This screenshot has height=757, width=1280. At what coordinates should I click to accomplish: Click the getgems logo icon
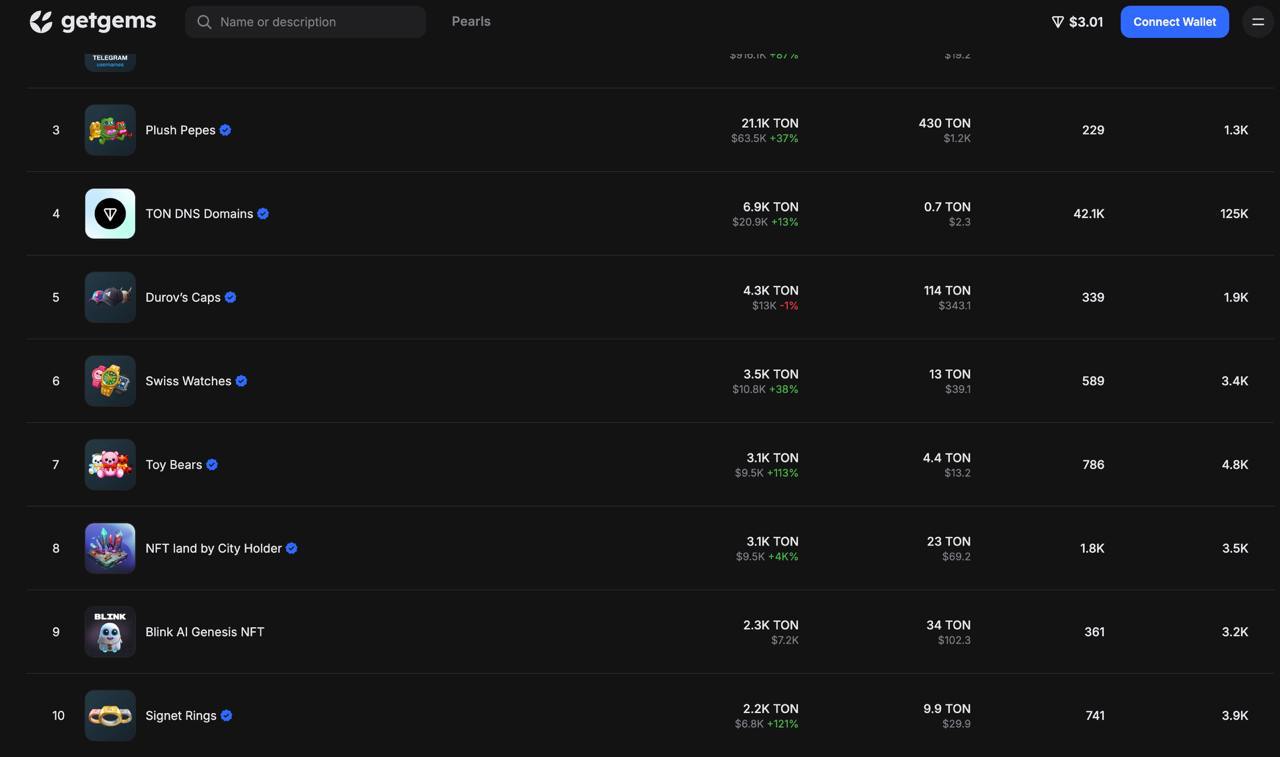coord(41,22)
